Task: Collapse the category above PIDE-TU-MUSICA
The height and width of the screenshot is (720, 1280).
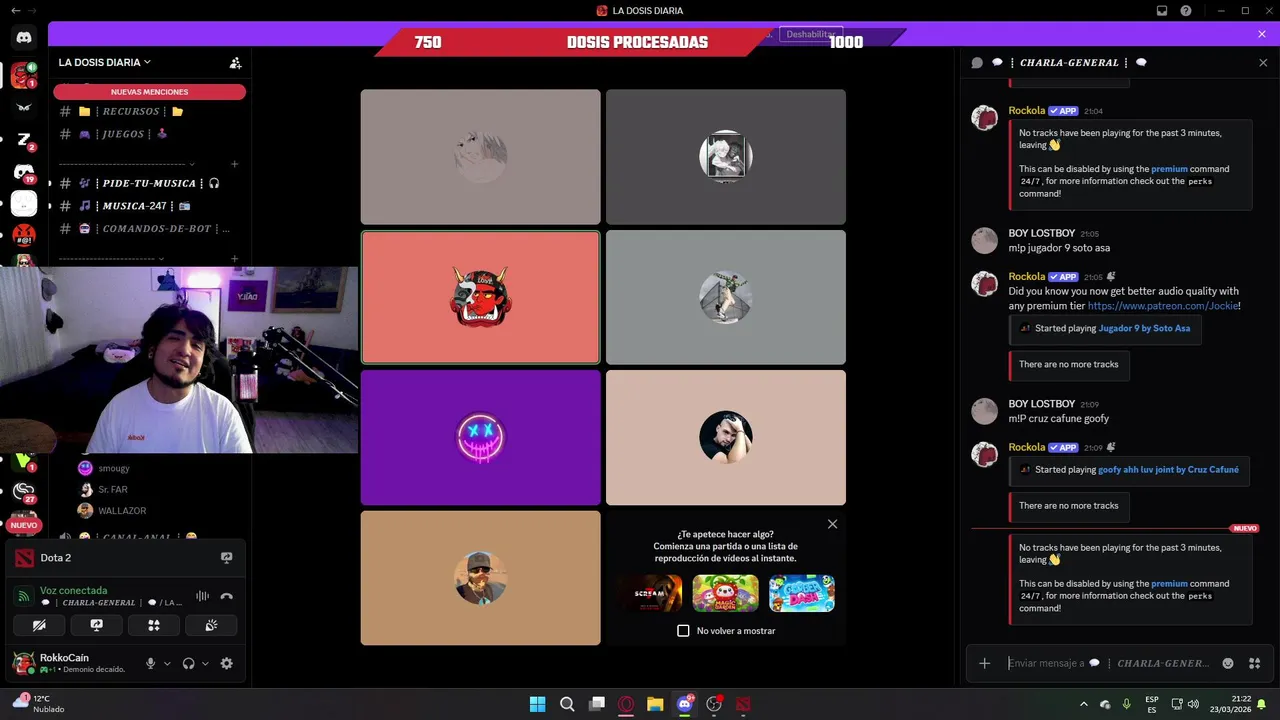Action: coord(126,164)
